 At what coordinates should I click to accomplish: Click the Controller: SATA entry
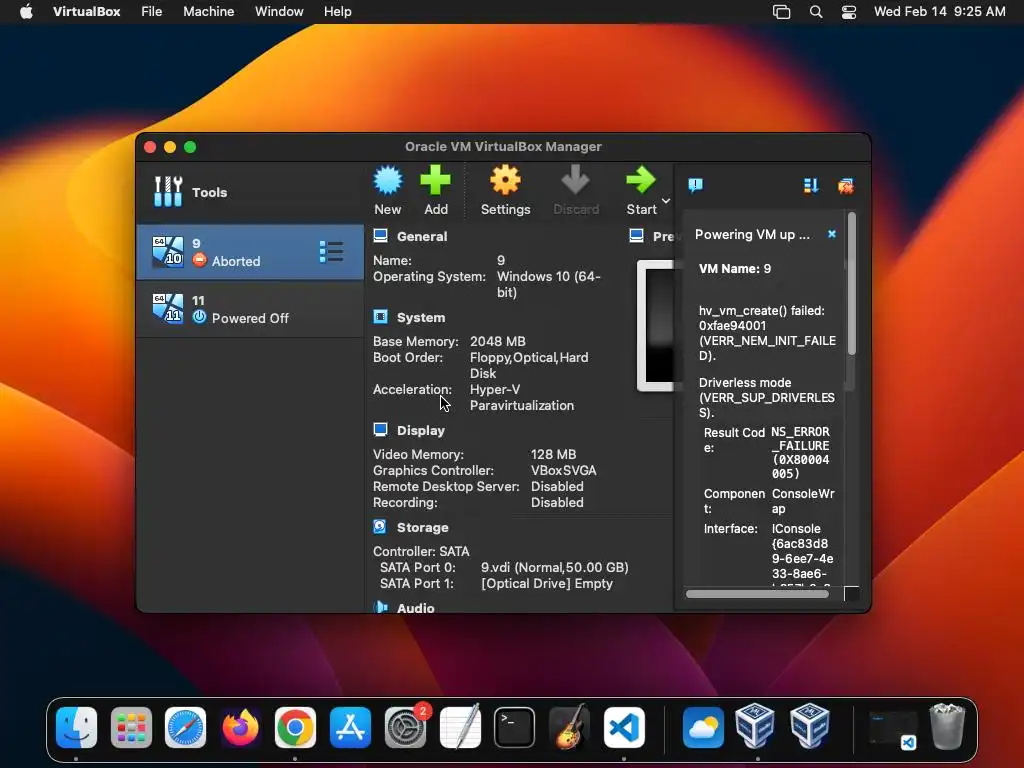click(421, 551)
